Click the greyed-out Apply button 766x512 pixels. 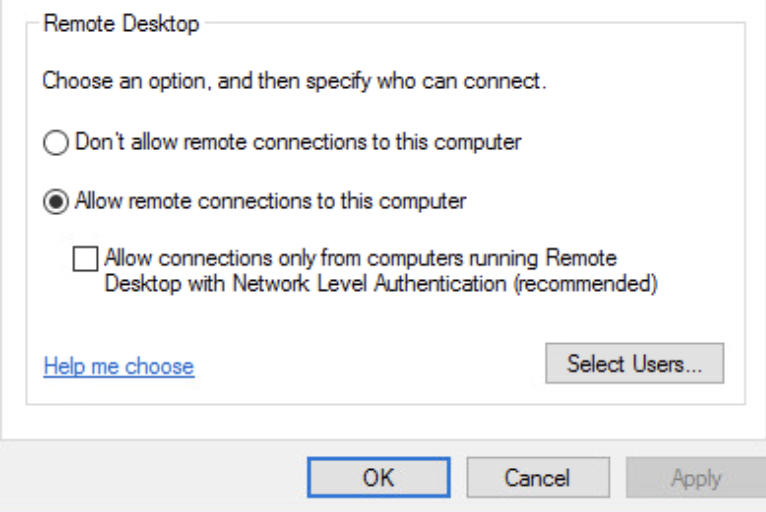pyautogui.click(x=696, y=478)
